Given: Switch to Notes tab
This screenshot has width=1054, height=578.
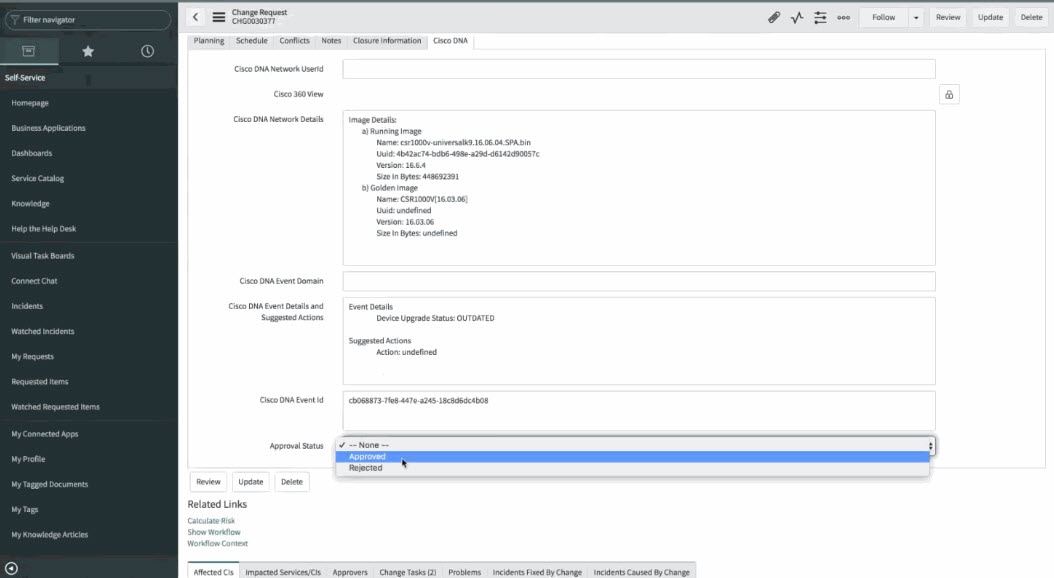Looking at the screenshot, I should pos(331,41).
